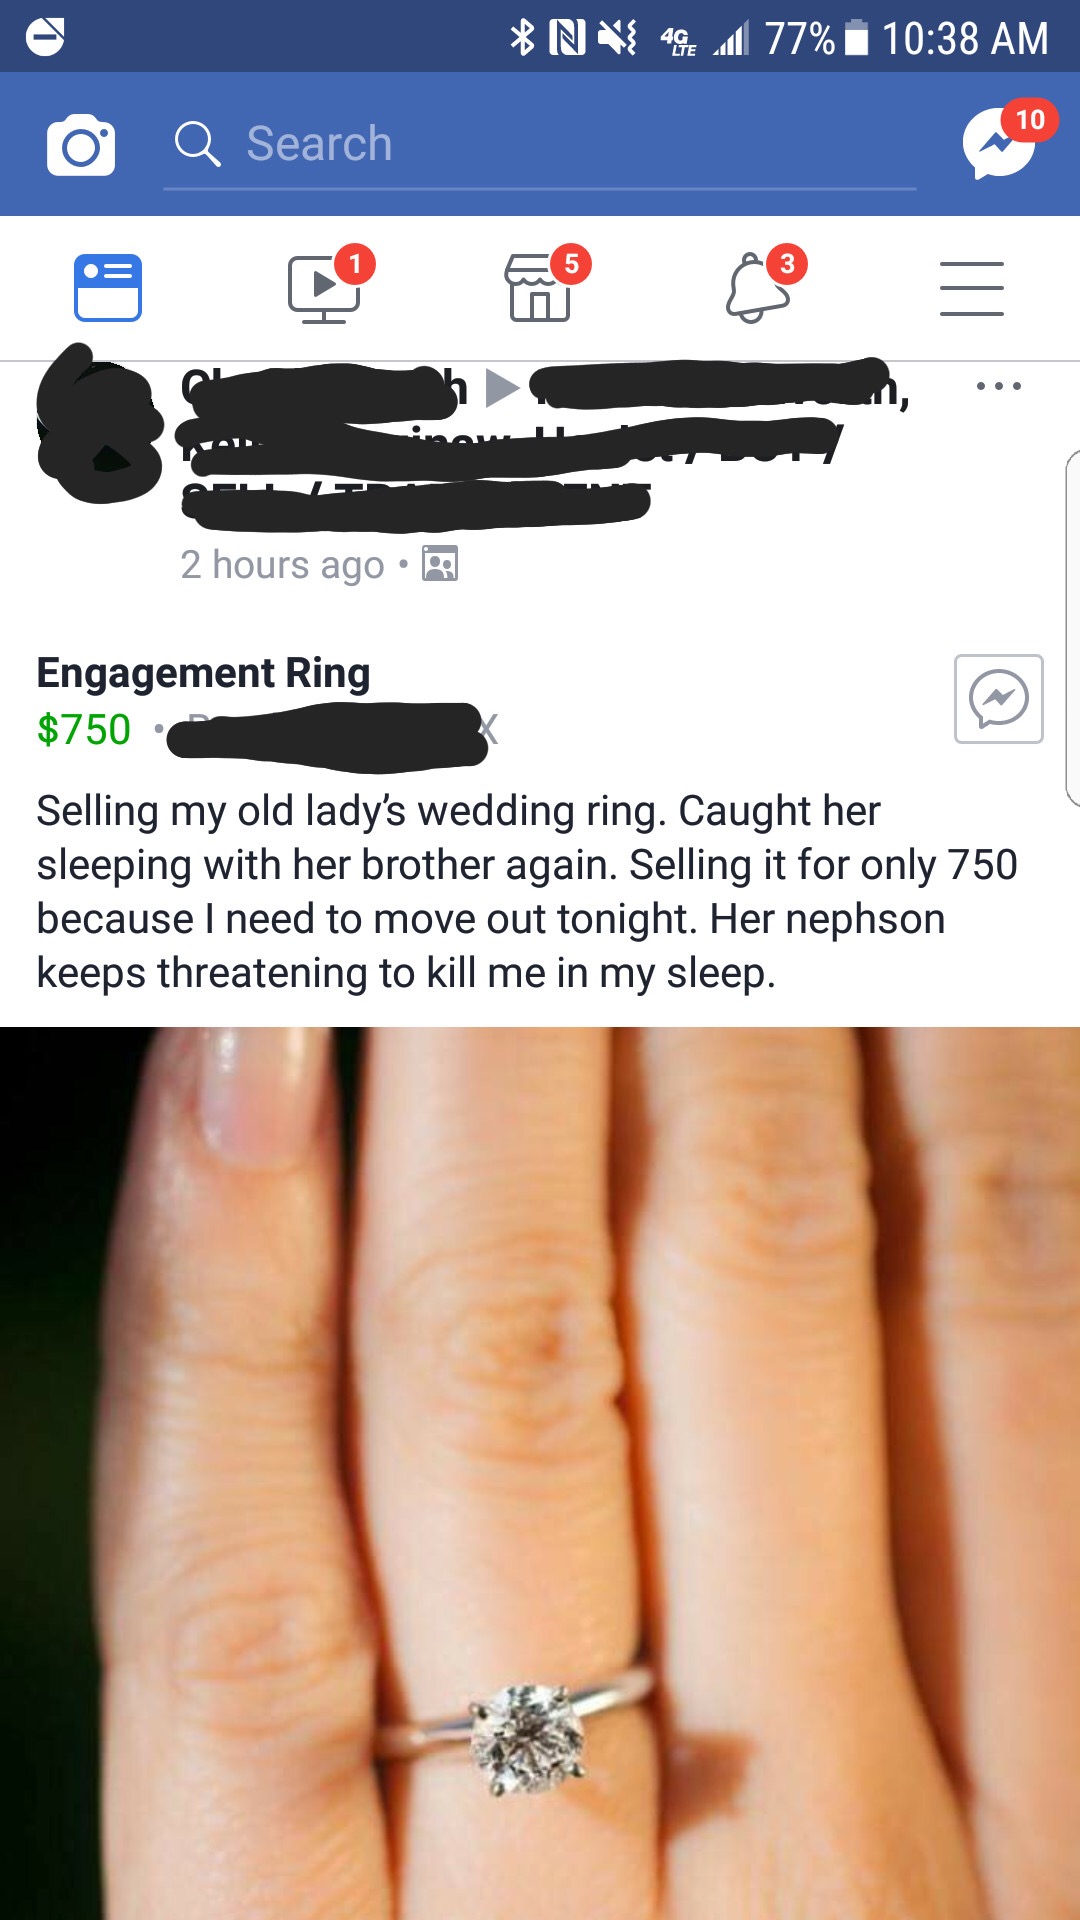1080x1920 pixels.
Task: Tap the 2 hours ago timestamp
Action: [283, 565]
